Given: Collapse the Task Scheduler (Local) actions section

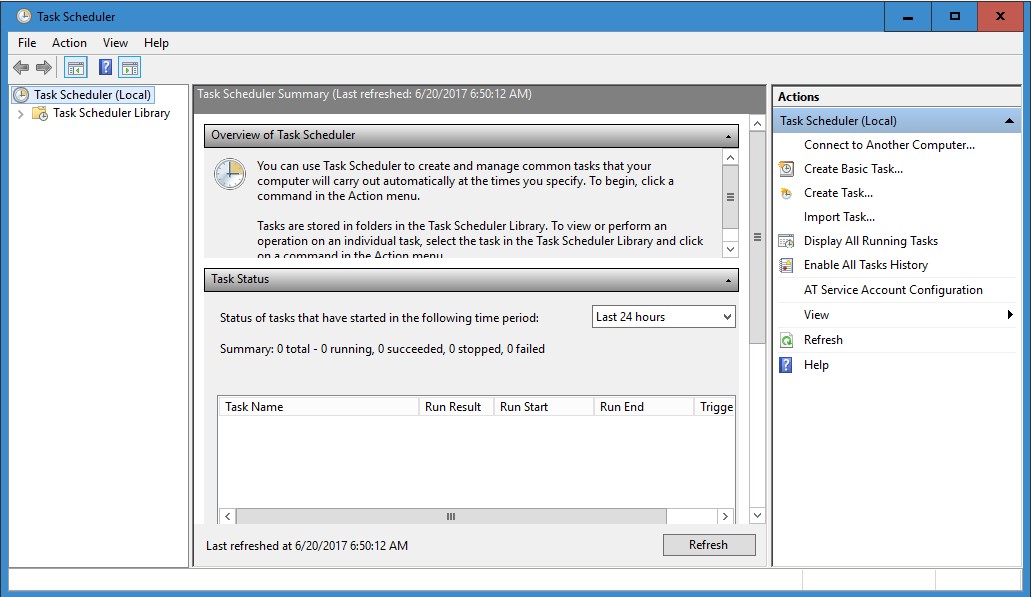Looking at the screenshot, I should (x=1008, y=120).
